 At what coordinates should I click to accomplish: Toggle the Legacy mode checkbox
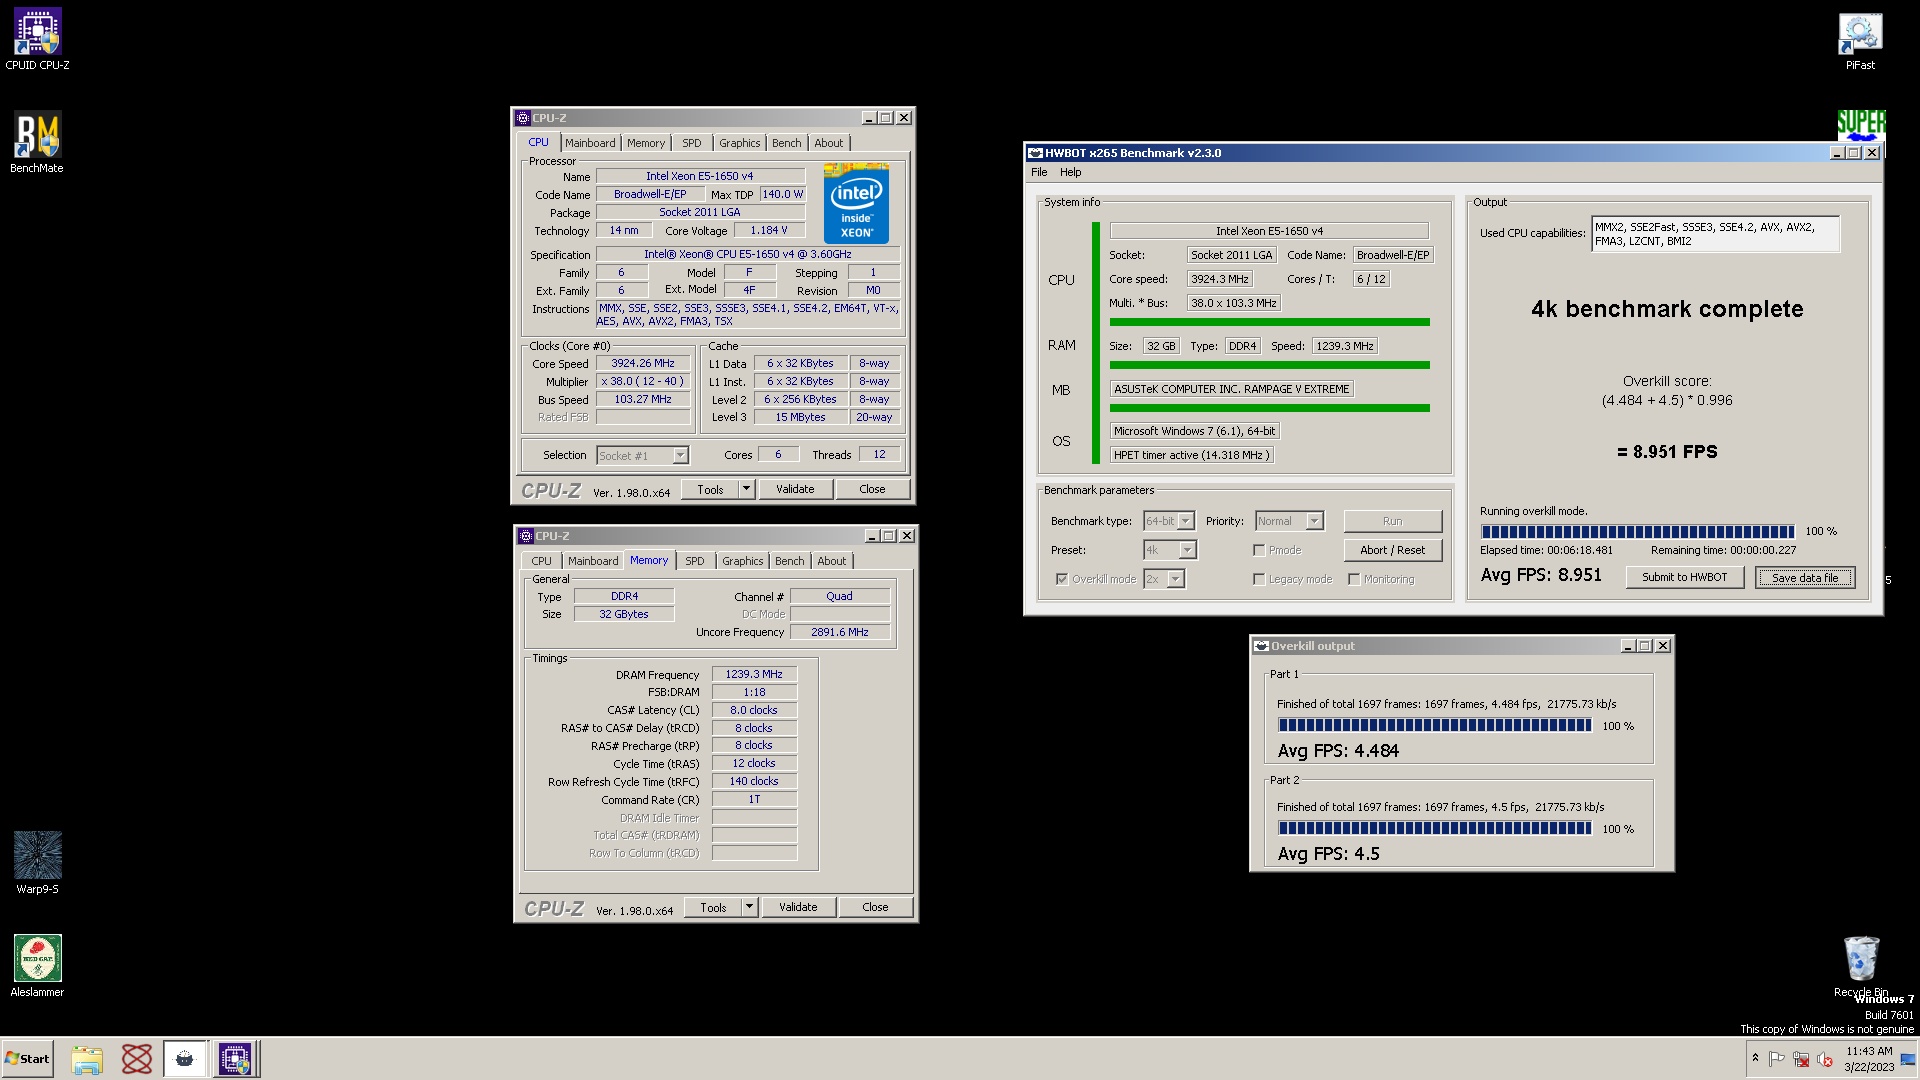coord(1259,579)
